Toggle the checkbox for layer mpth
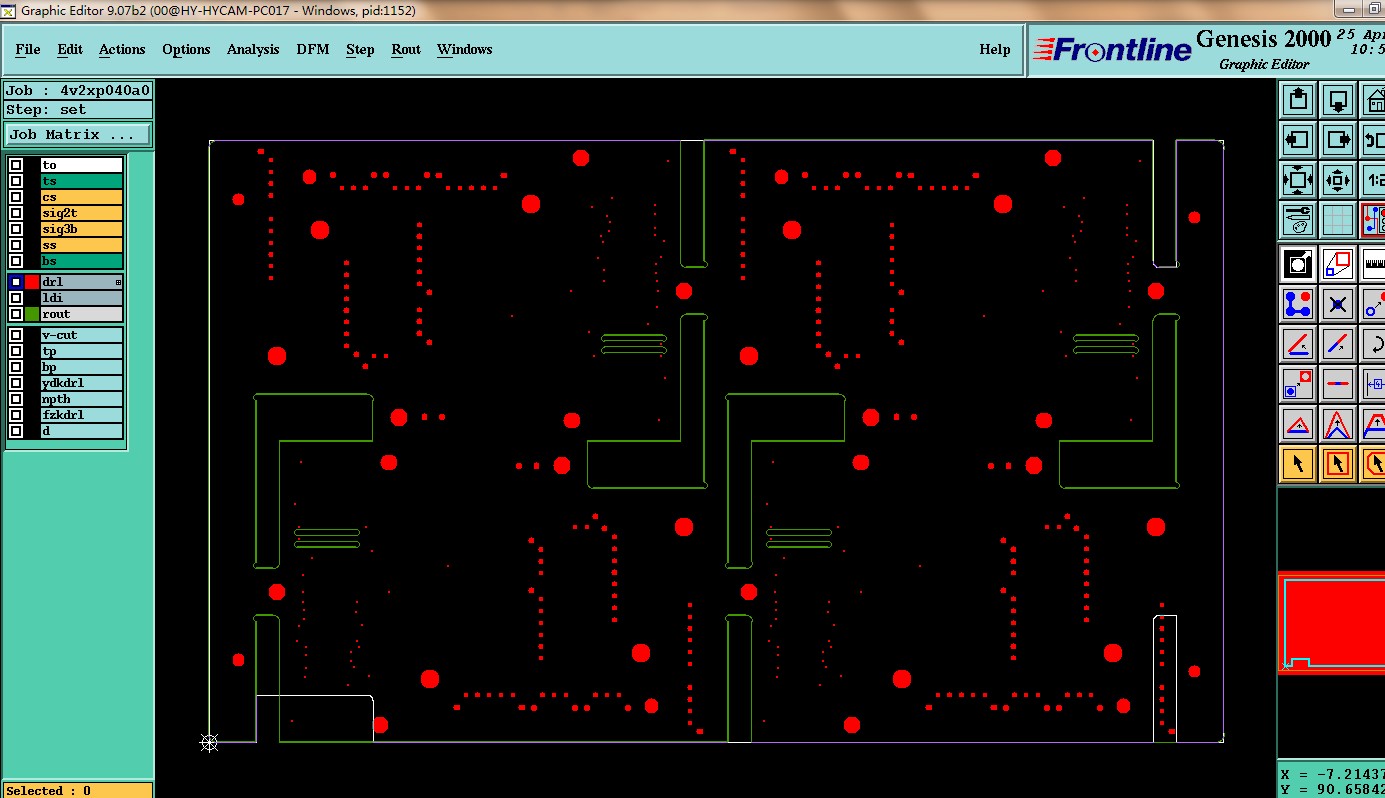 pyautogui.click(x=16, y=399)
